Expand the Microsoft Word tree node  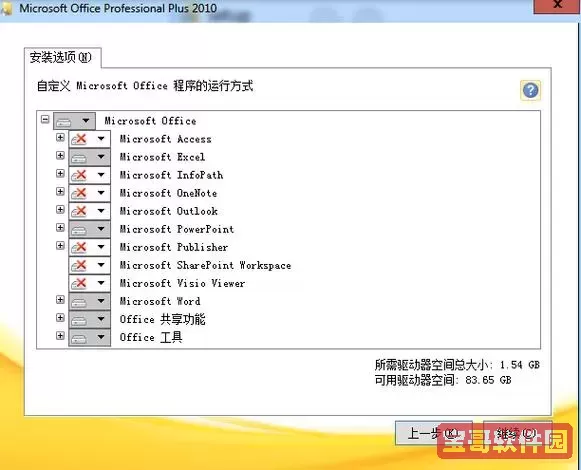click(x=60, y=299)
